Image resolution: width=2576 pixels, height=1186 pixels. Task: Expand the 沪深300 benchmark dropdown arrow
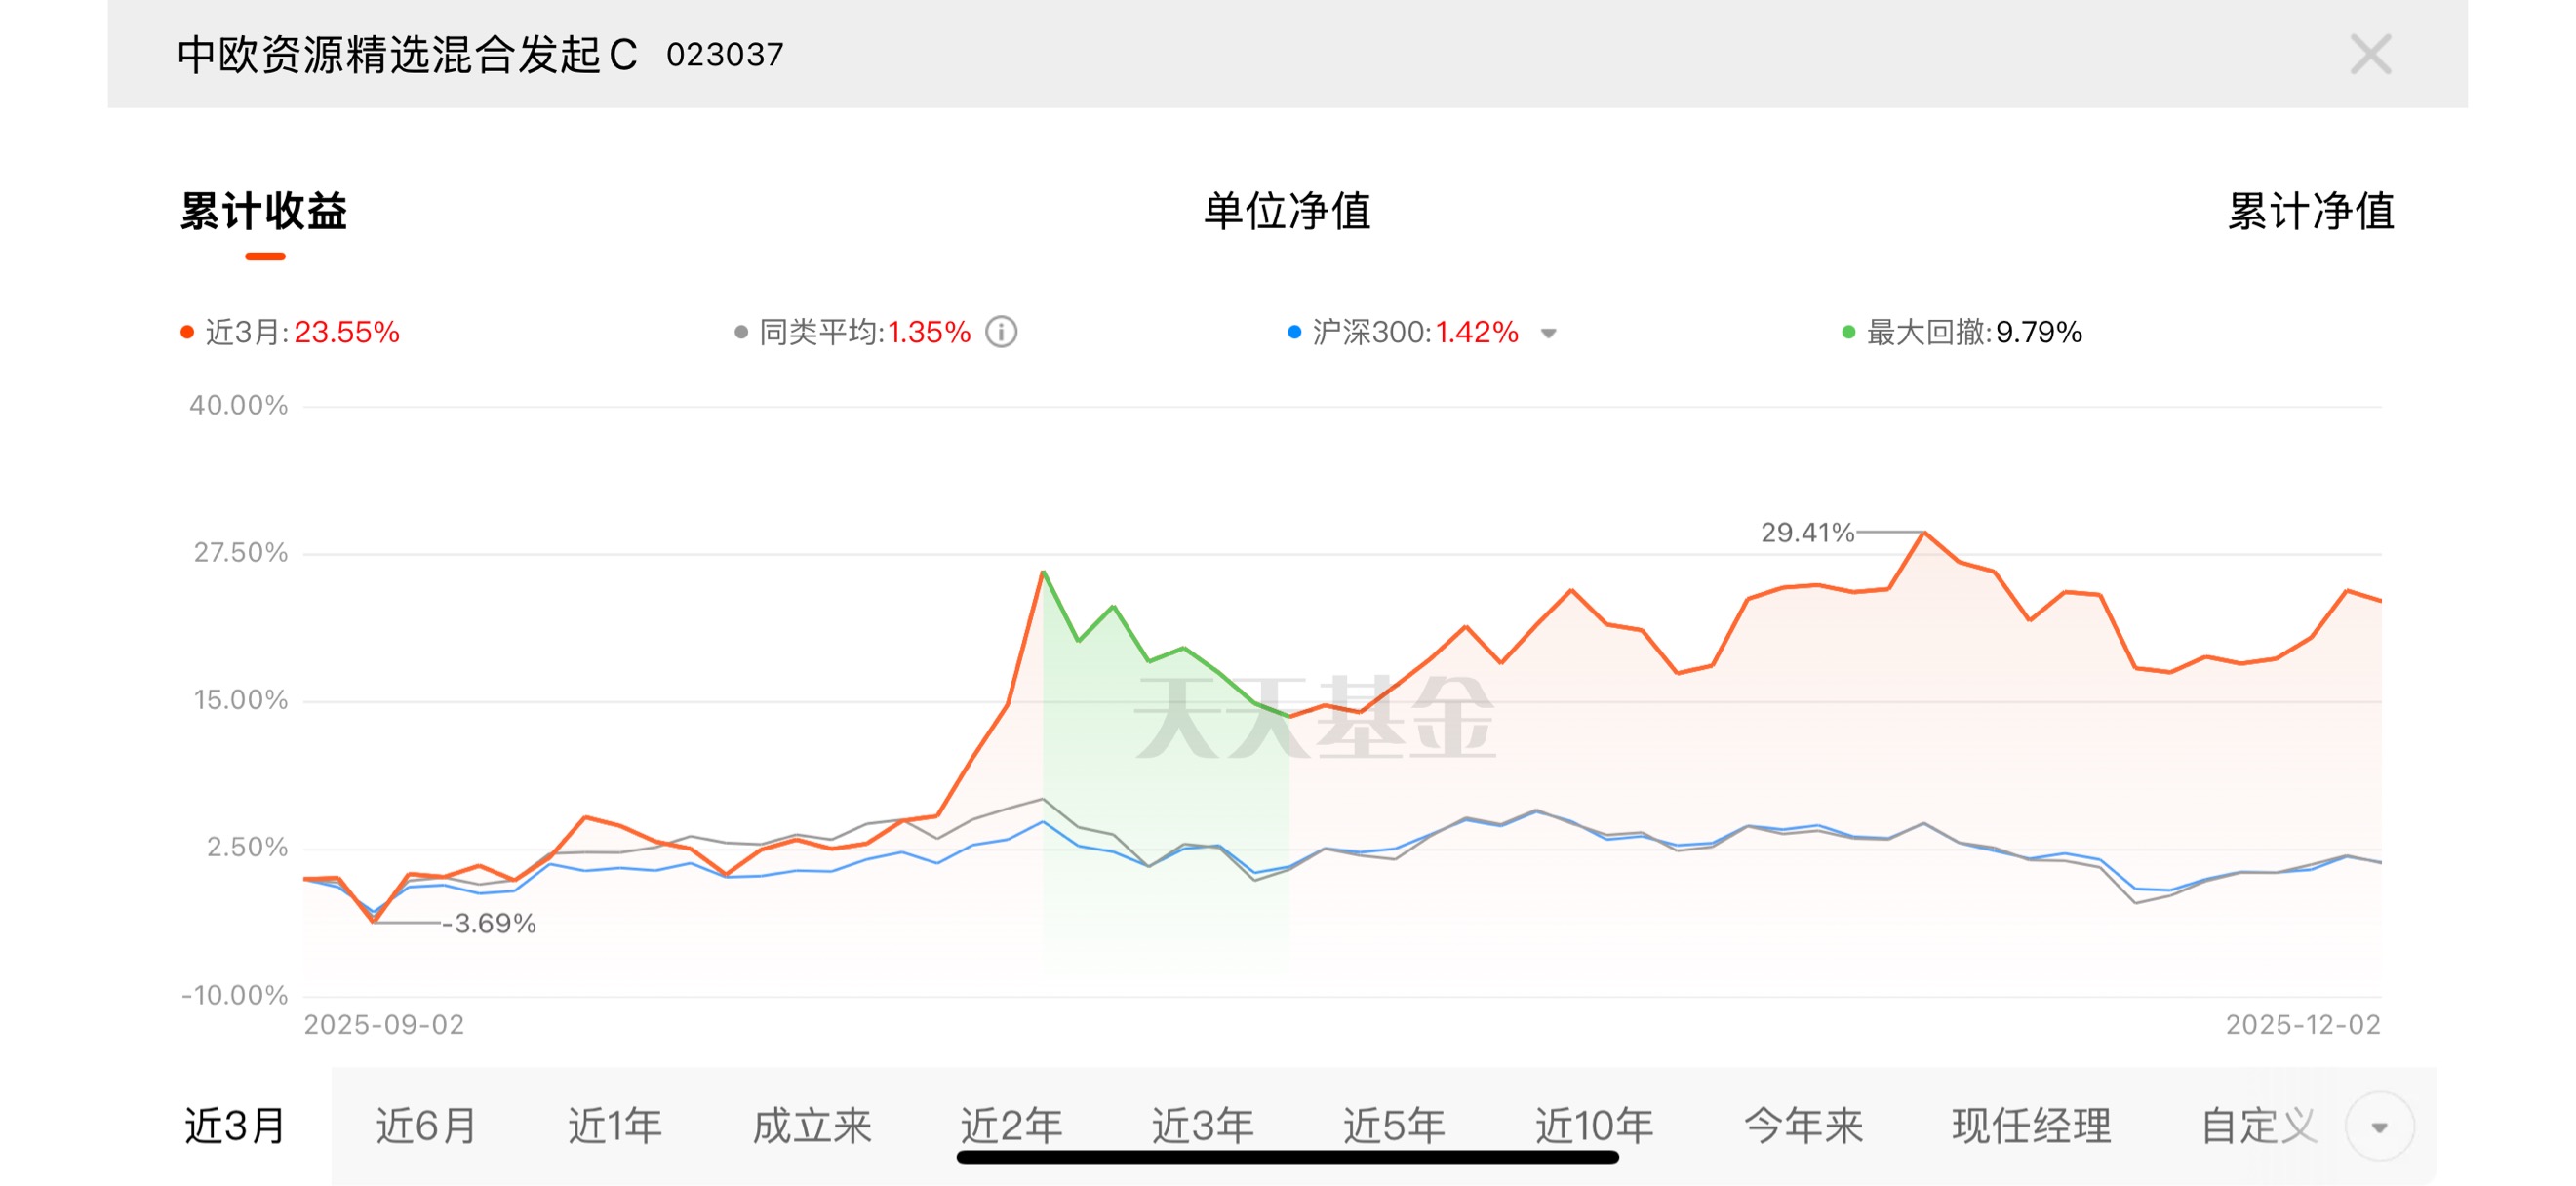[x=1548, y=333]
